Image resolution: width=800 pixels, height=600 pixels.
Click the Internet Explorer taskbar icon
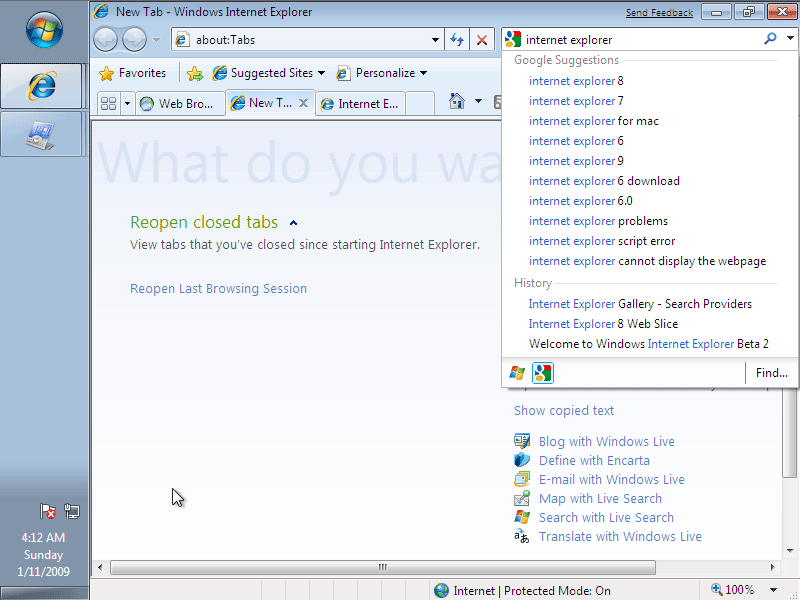point(42,87)
